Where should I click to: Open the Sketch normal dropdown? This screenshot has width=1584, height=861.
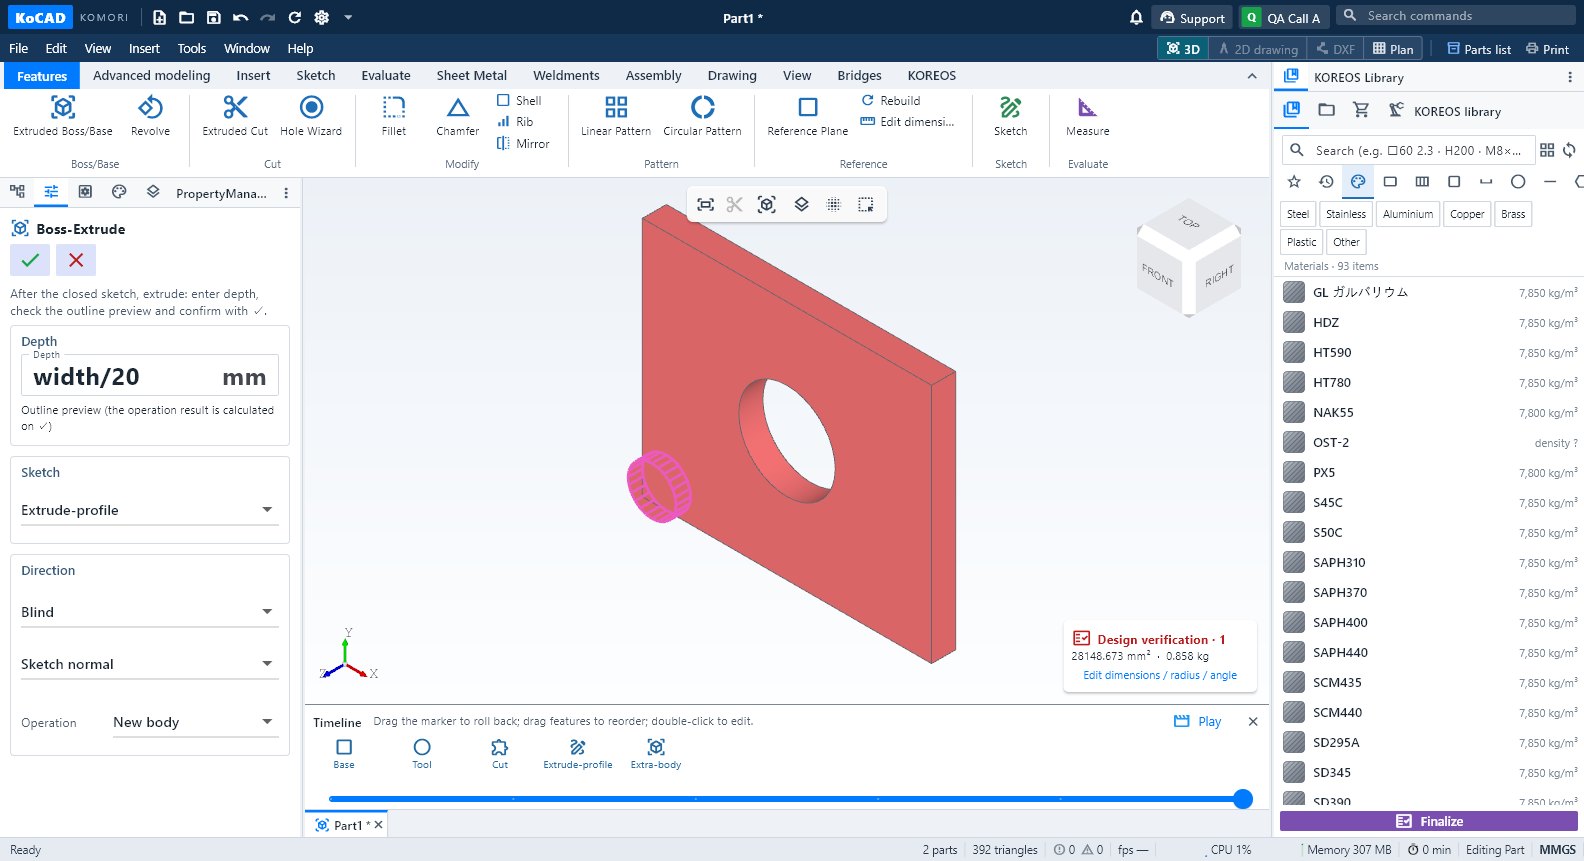coord(148,664)
